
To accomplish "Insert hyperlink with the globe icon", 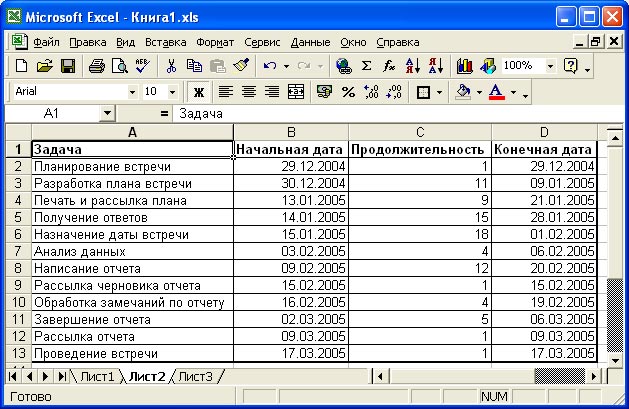I will [x=344, y=66].
